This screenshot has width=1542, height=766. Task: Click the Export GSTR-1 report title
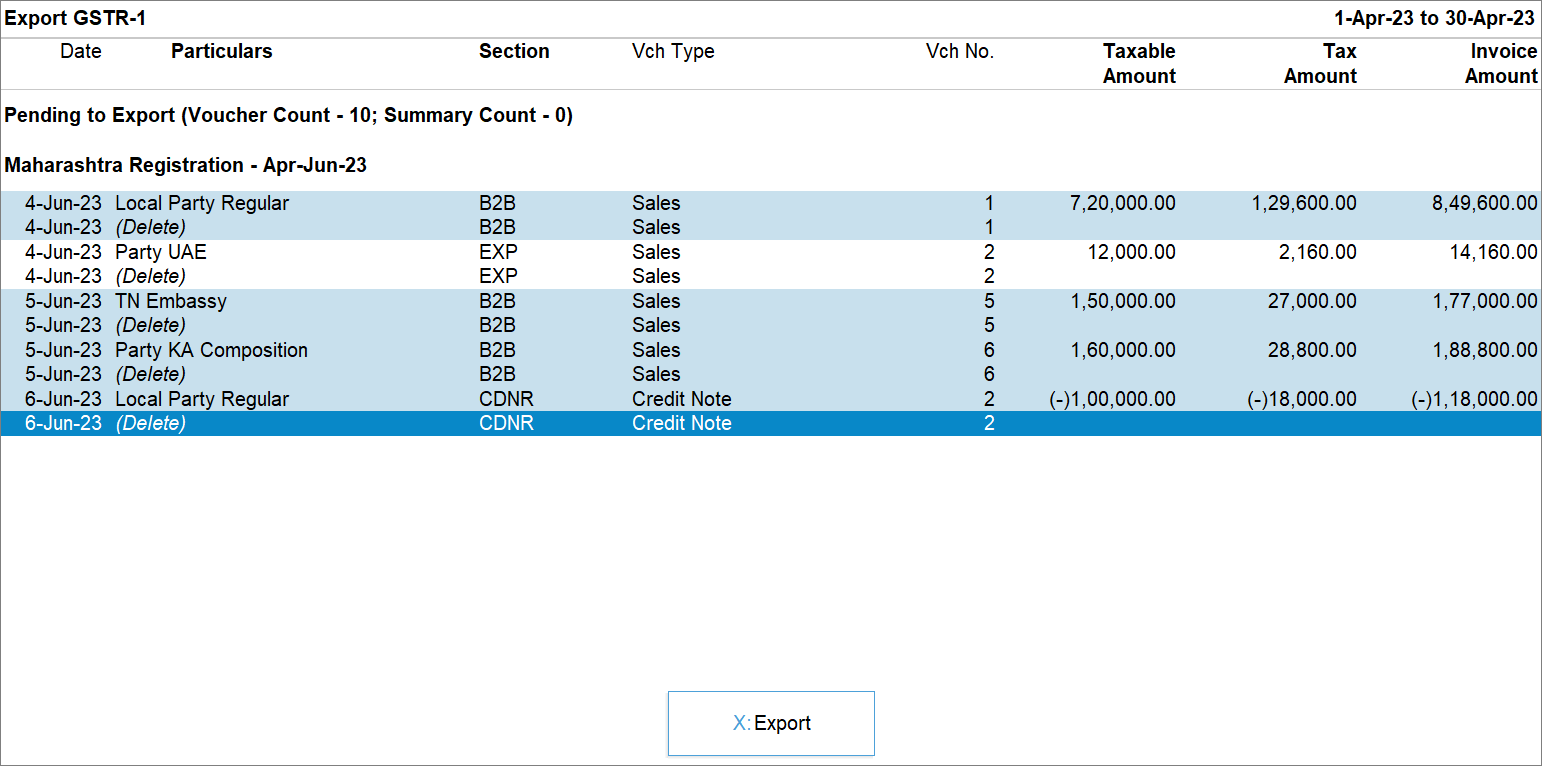pos(75,18)
